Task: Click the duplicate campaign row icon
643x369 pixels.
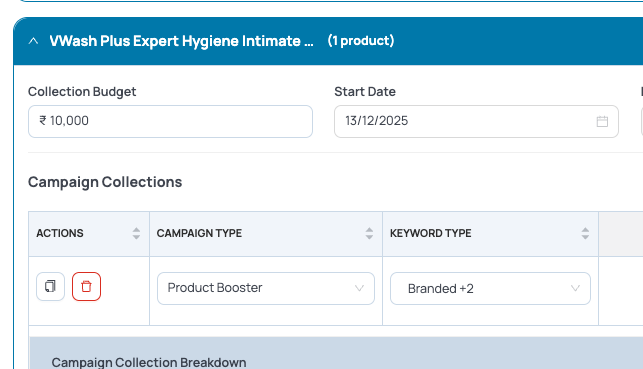Action: [x=50, y=286]
